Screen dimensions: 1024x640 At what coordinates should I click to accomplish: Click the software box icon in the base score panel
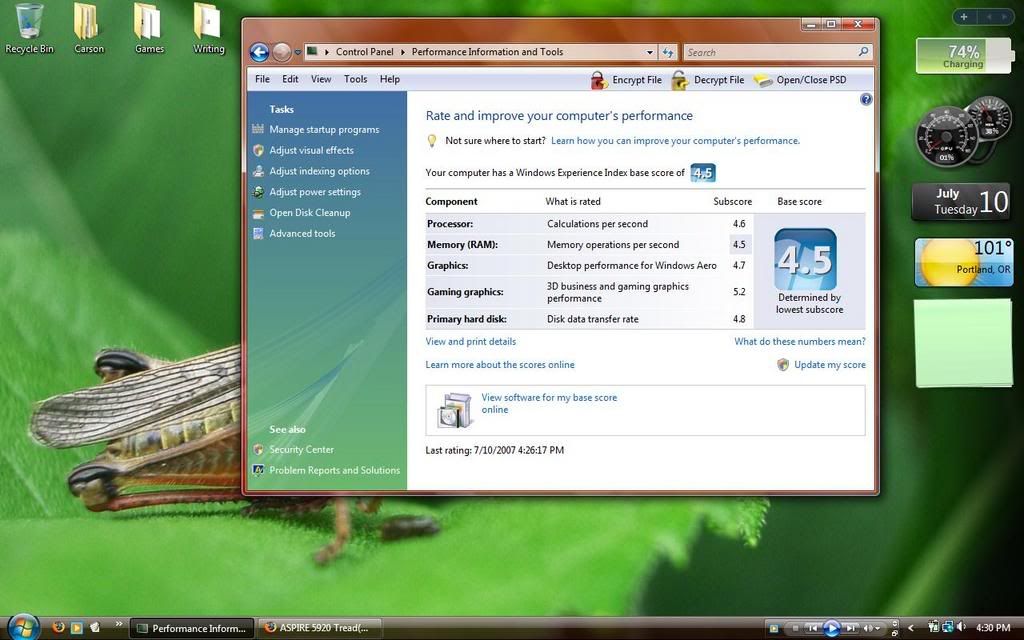(455, 410)
